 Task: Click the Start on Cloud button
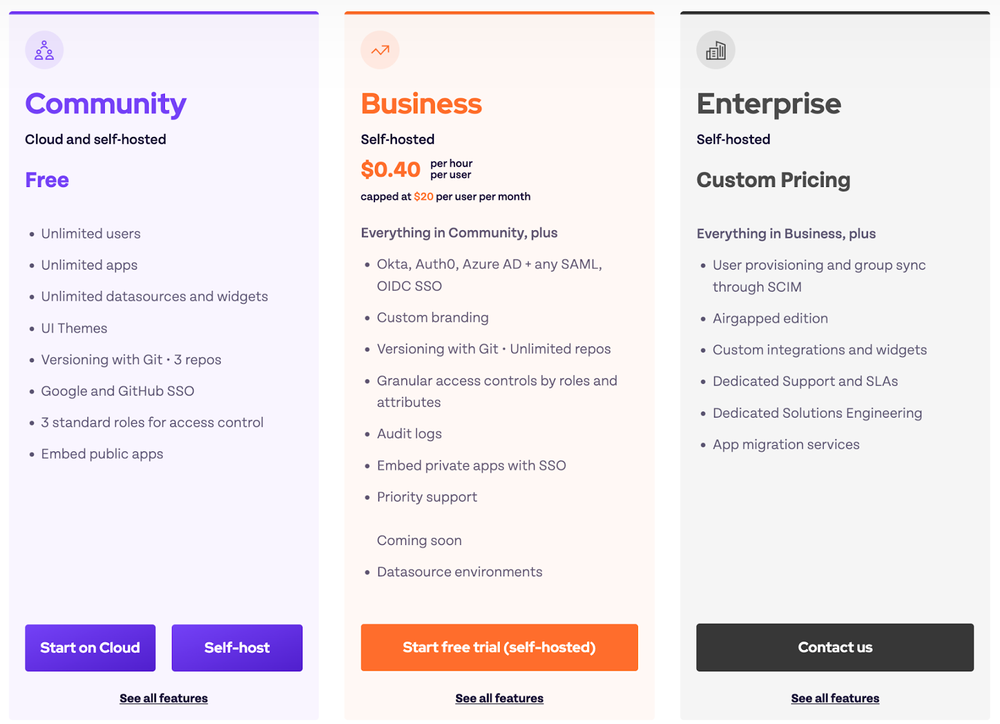90,647
